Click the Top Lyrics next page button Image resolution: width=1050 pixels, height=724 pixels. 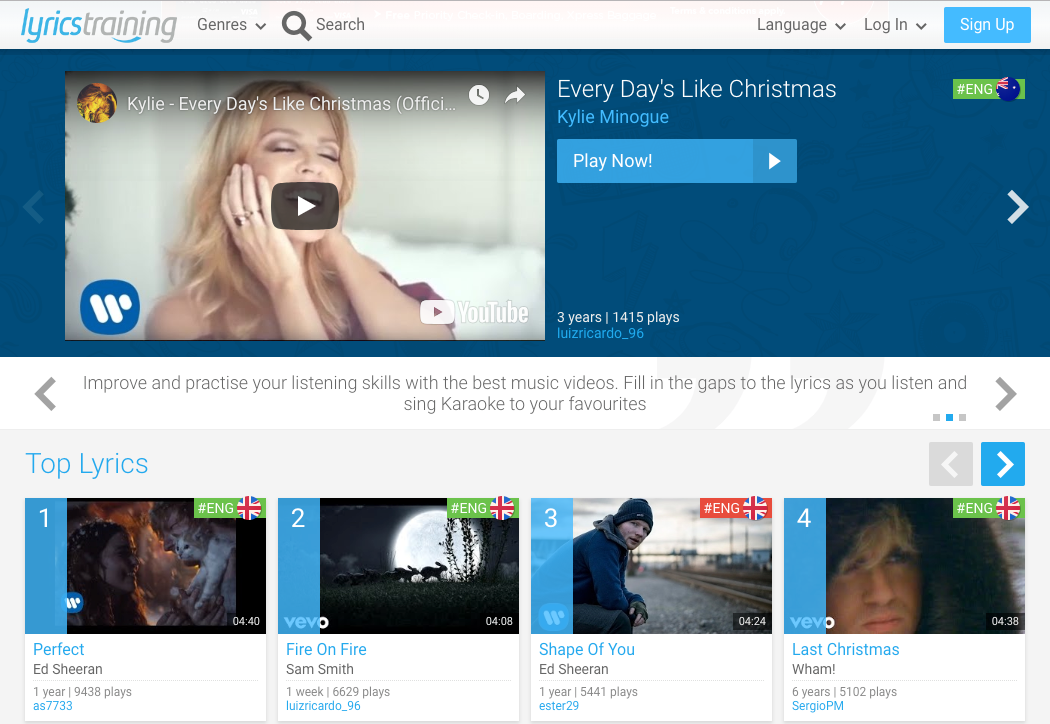pyautogui.click(x=1002, y=463)
